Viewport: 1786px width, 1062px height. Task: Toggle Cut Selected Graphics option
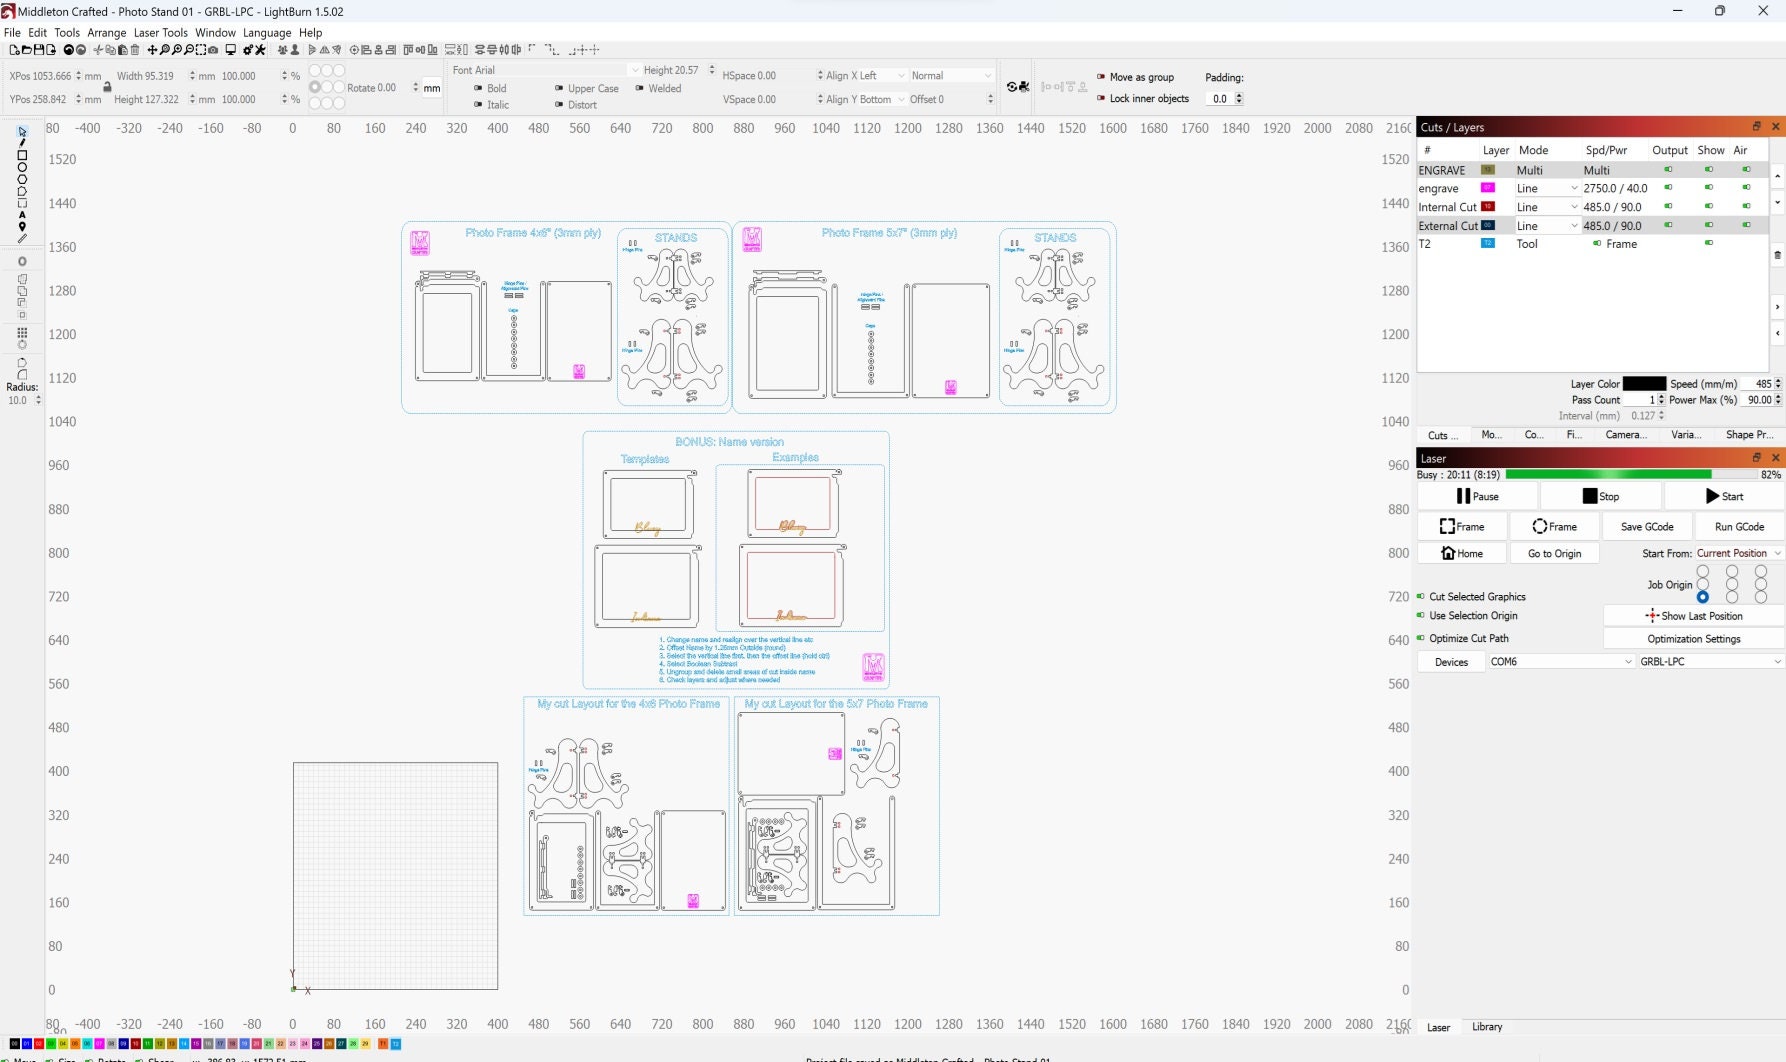1421,596
